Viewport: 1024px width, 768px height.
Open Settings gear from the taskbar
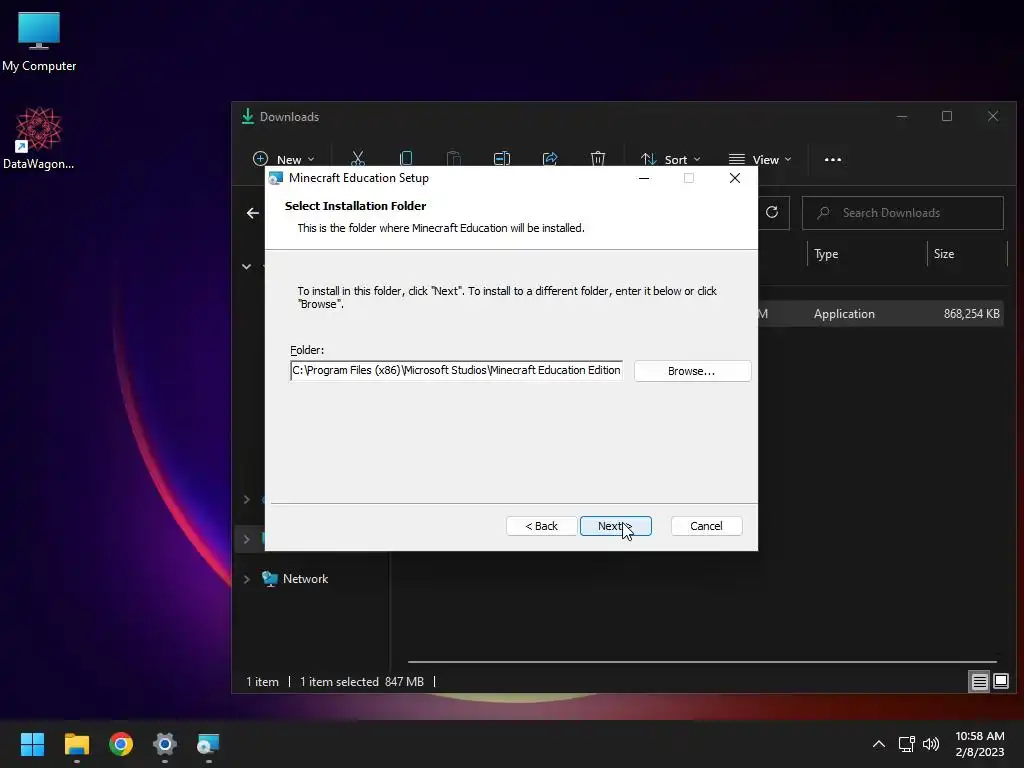165,744
